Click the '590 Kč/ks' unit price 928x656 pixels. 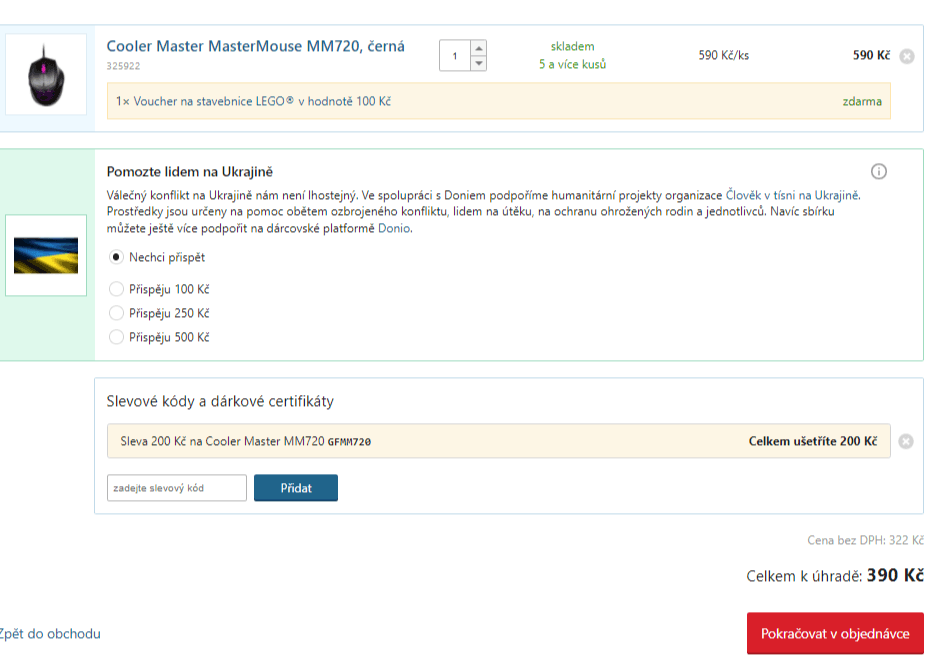point(723,55)
